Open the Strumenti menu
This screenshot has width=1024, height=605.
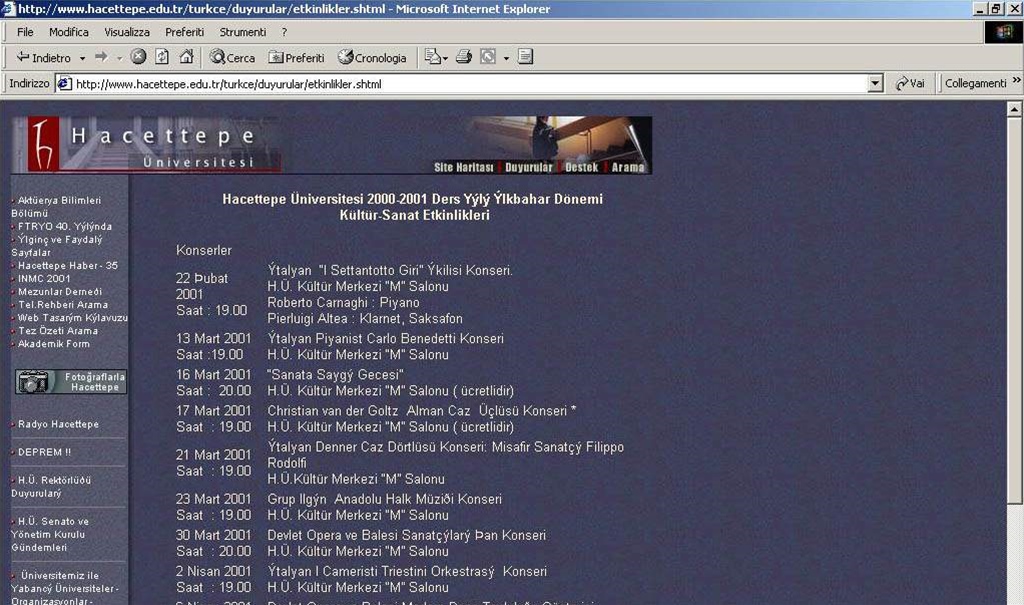[242, 32]
